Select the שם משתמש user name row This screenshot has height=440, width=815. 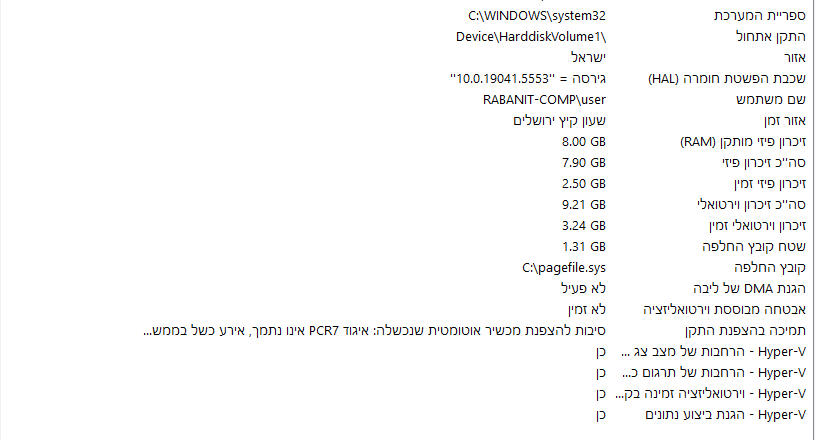pyautogui.click(x=771, y=99)
